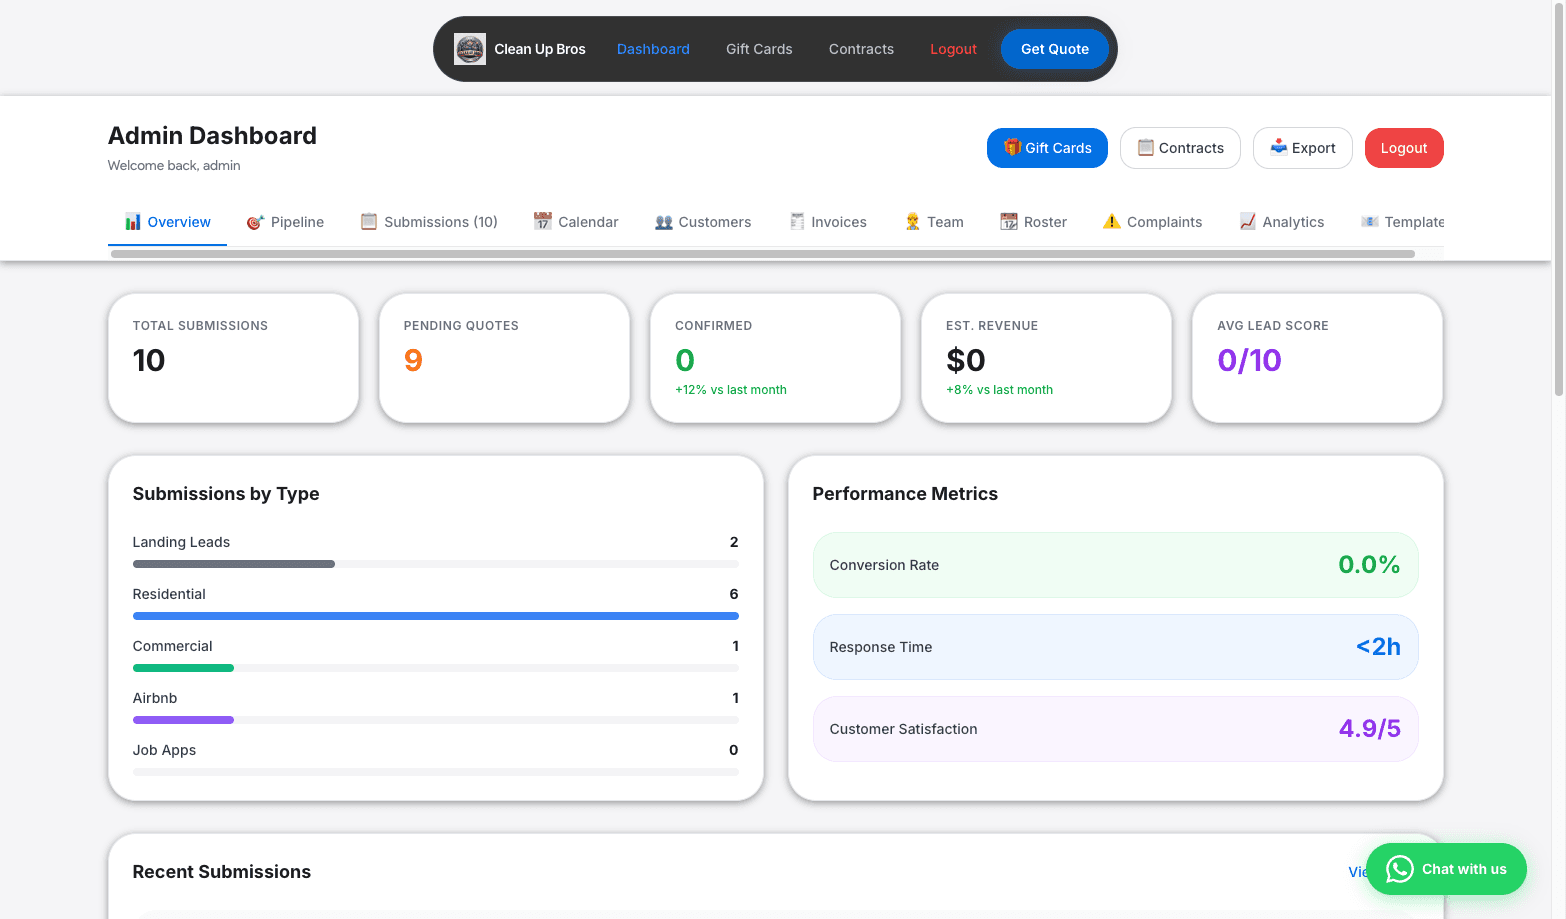This screenshot has height=919, width=1566.
Task: Click the gift icon on Gift Cards button
Action: (1012, 147)
